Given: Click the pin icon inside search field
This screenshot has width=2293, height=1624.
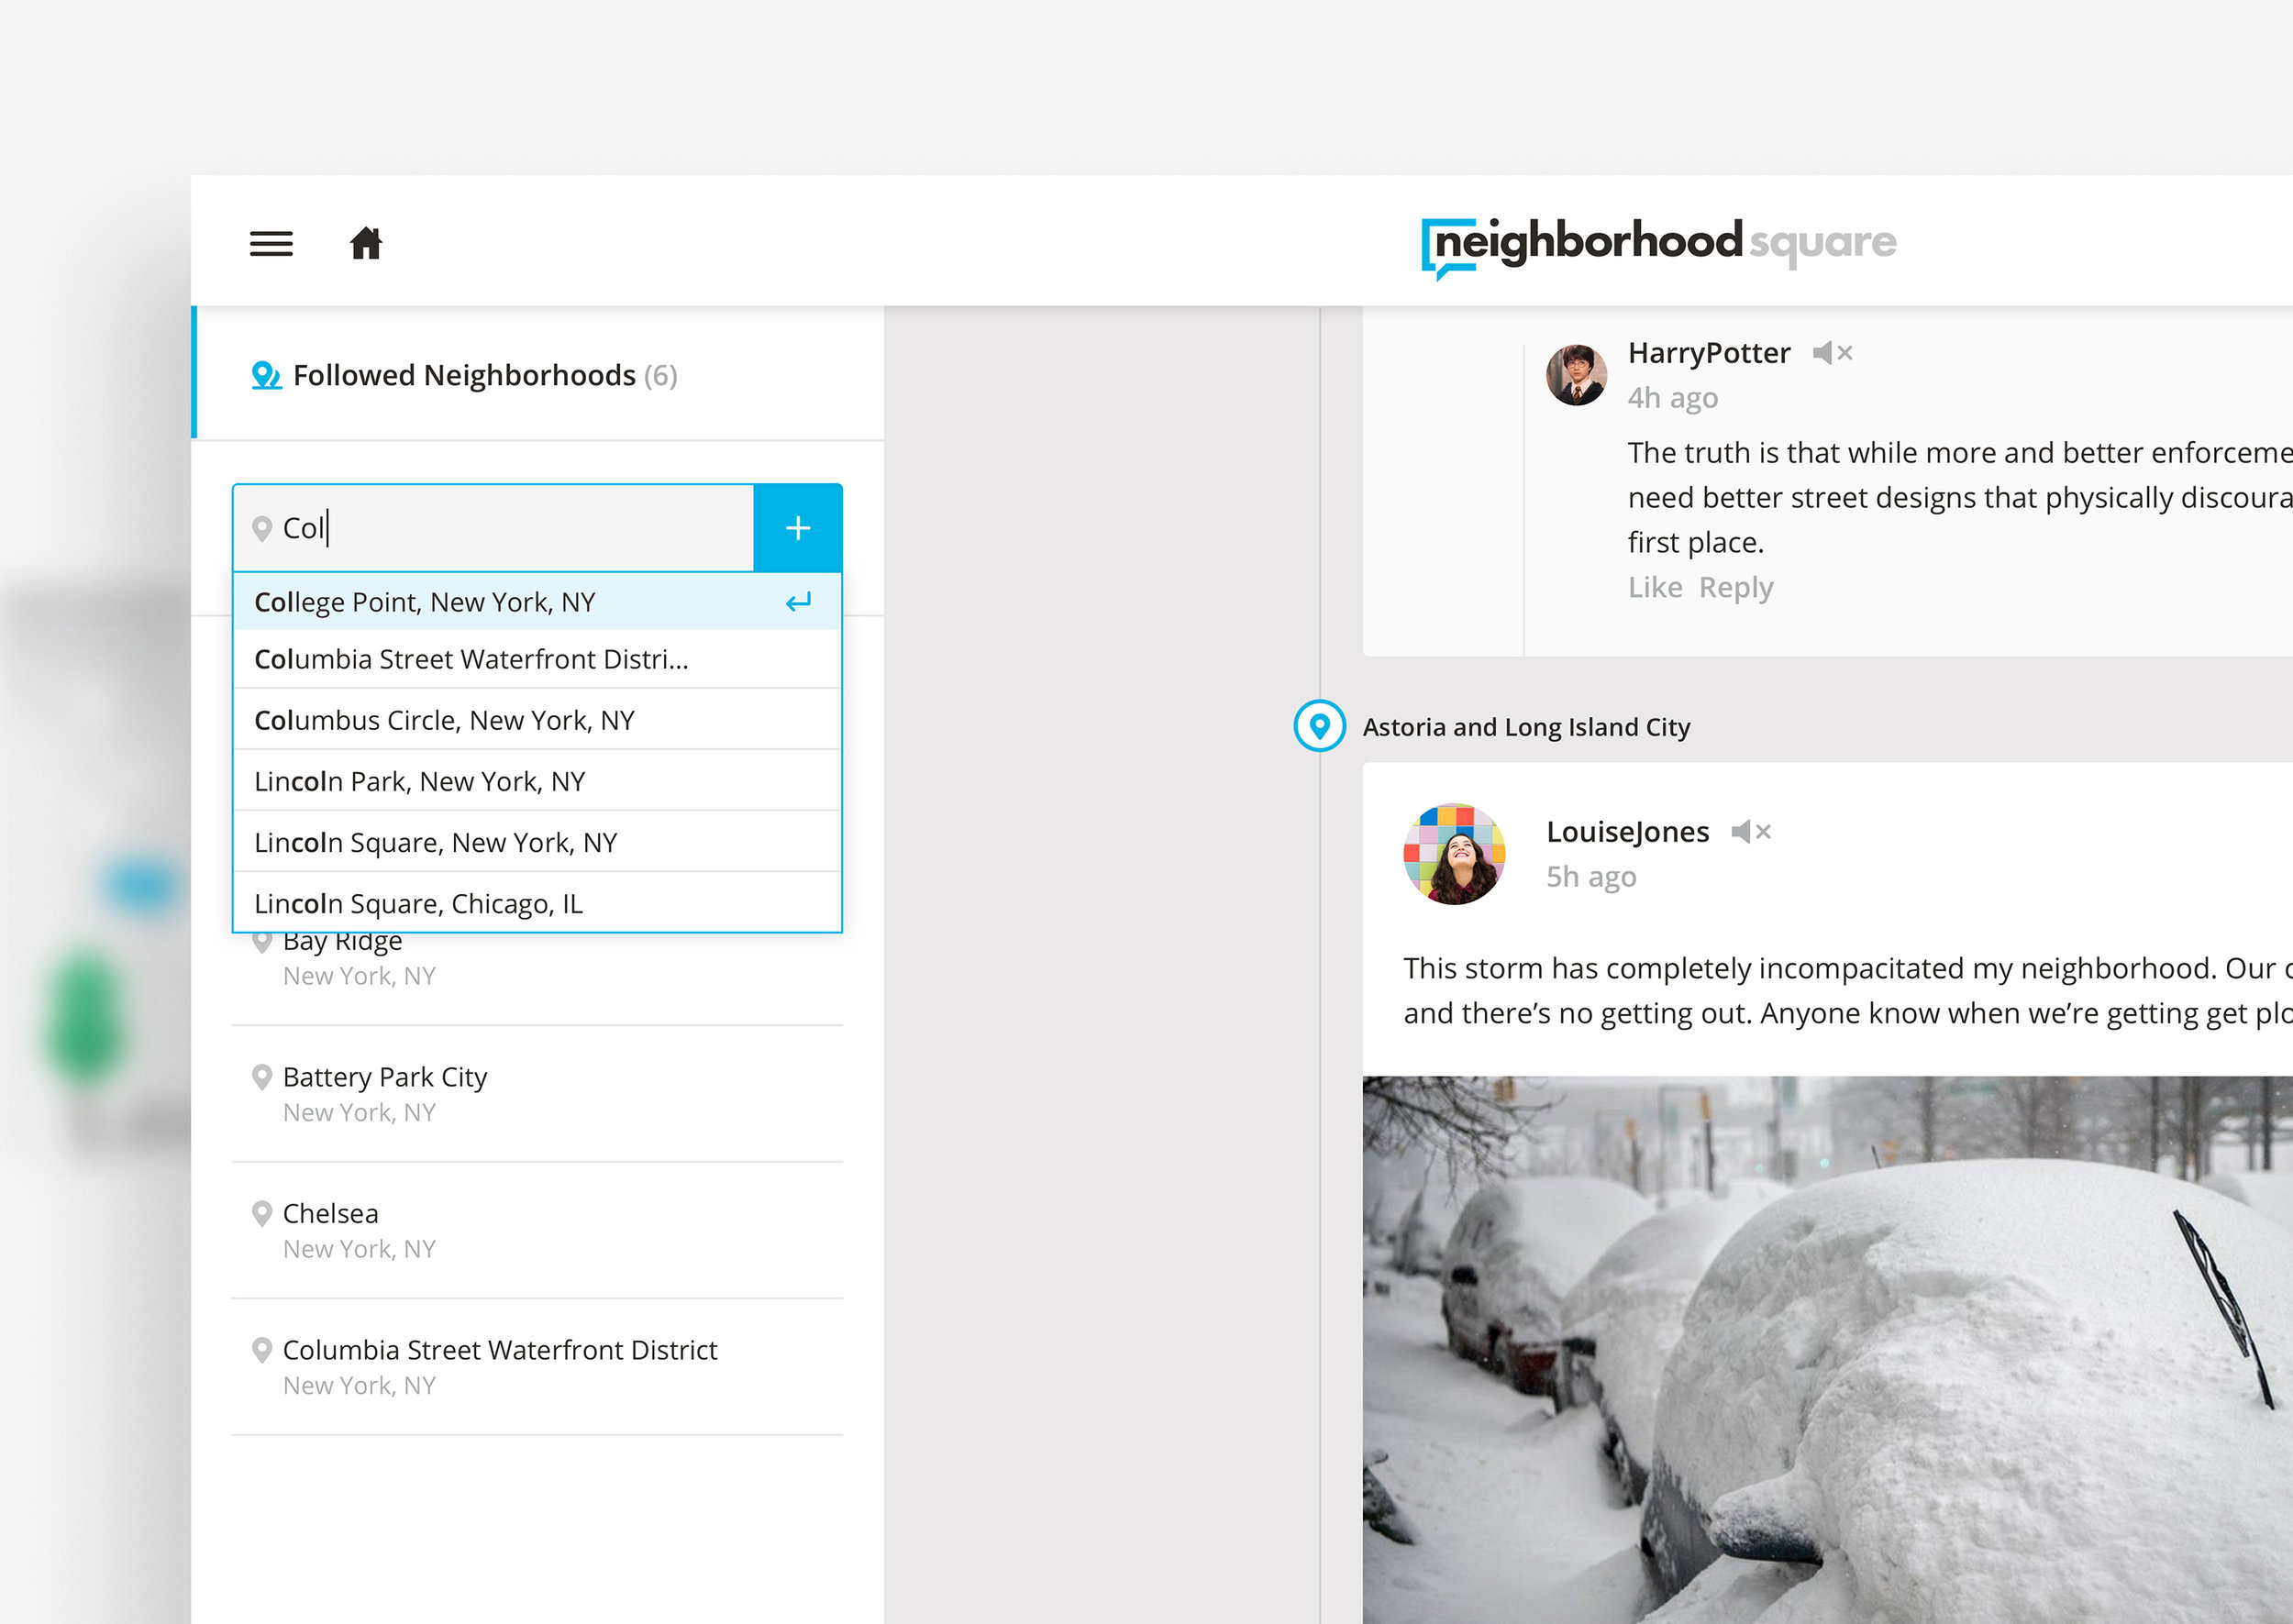Looking at the screenshot, I should click(262, 528).
